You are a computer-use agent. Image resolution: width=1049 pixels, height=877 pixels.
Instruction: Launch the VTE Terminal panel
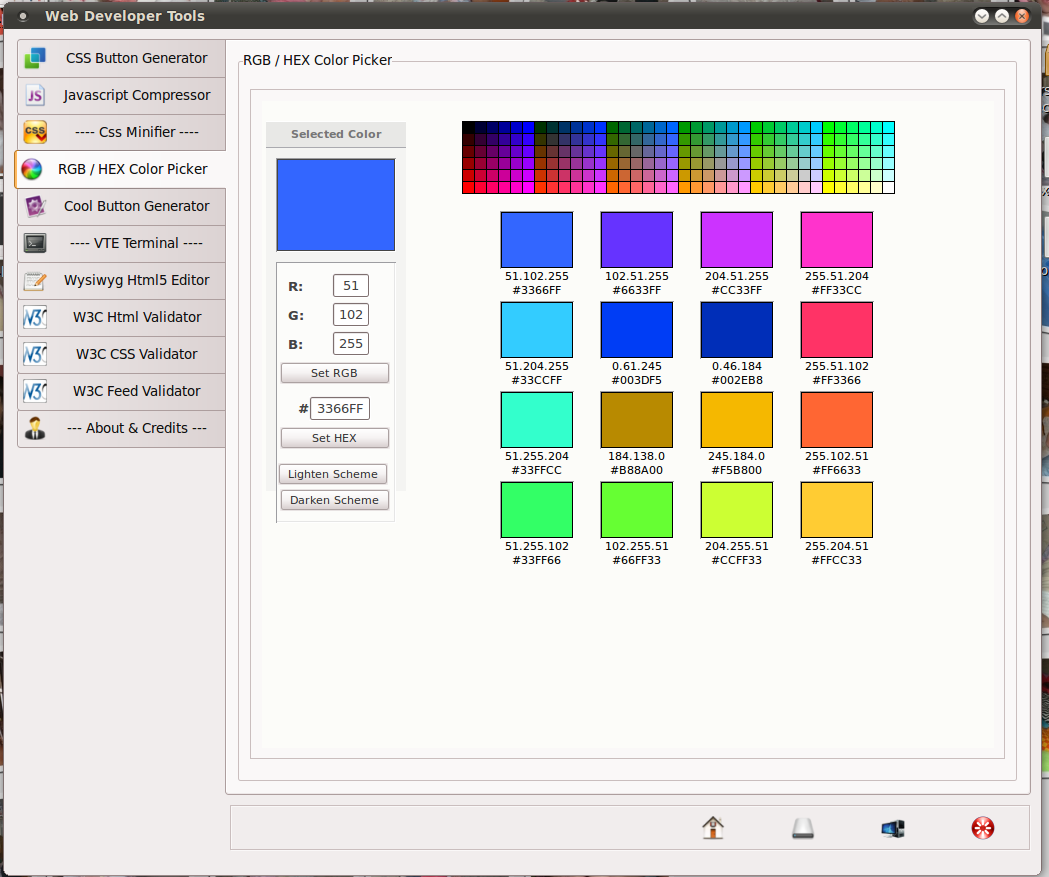pos(122,243)
